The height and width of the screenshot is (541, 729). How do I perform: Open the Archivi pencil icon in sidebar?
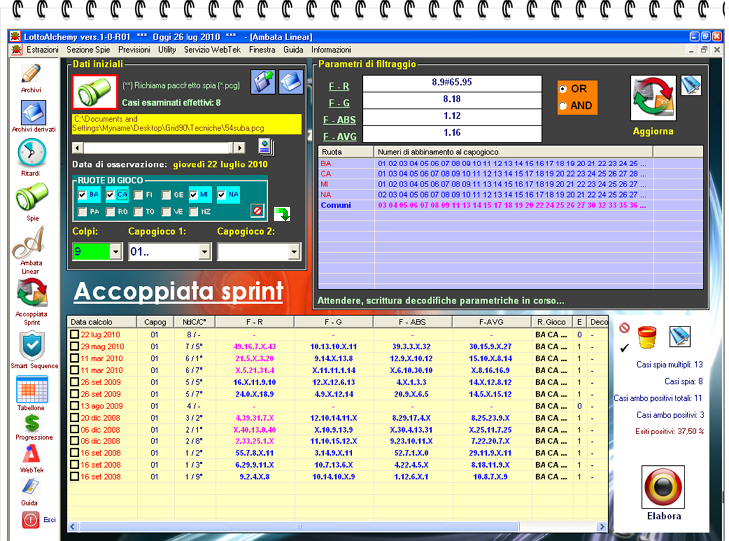point(31,74)
